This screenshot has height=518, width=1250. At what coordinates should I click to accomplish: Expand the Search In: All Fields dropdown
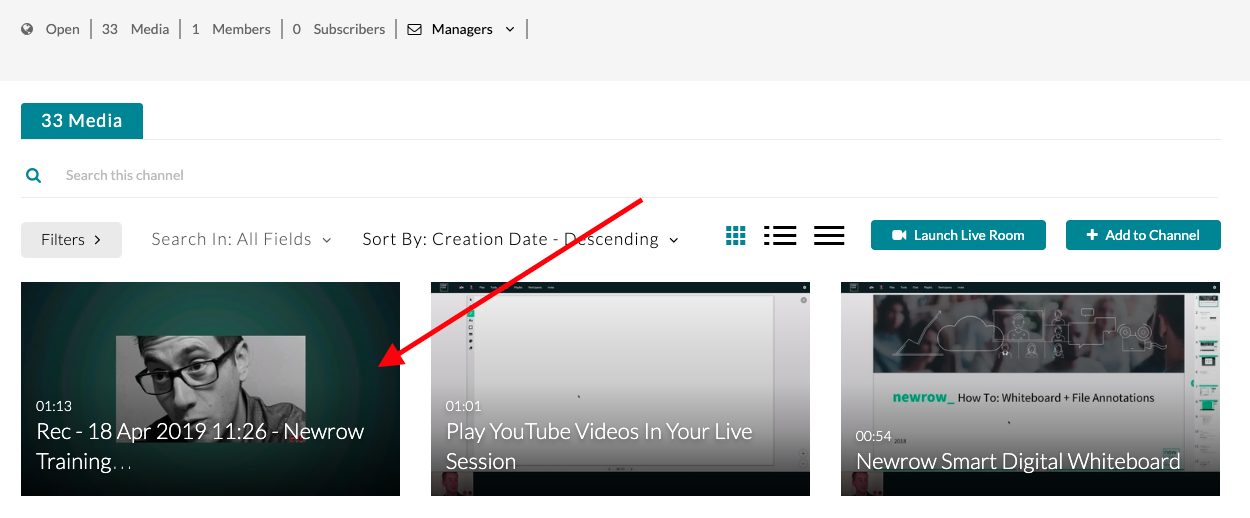242,239
